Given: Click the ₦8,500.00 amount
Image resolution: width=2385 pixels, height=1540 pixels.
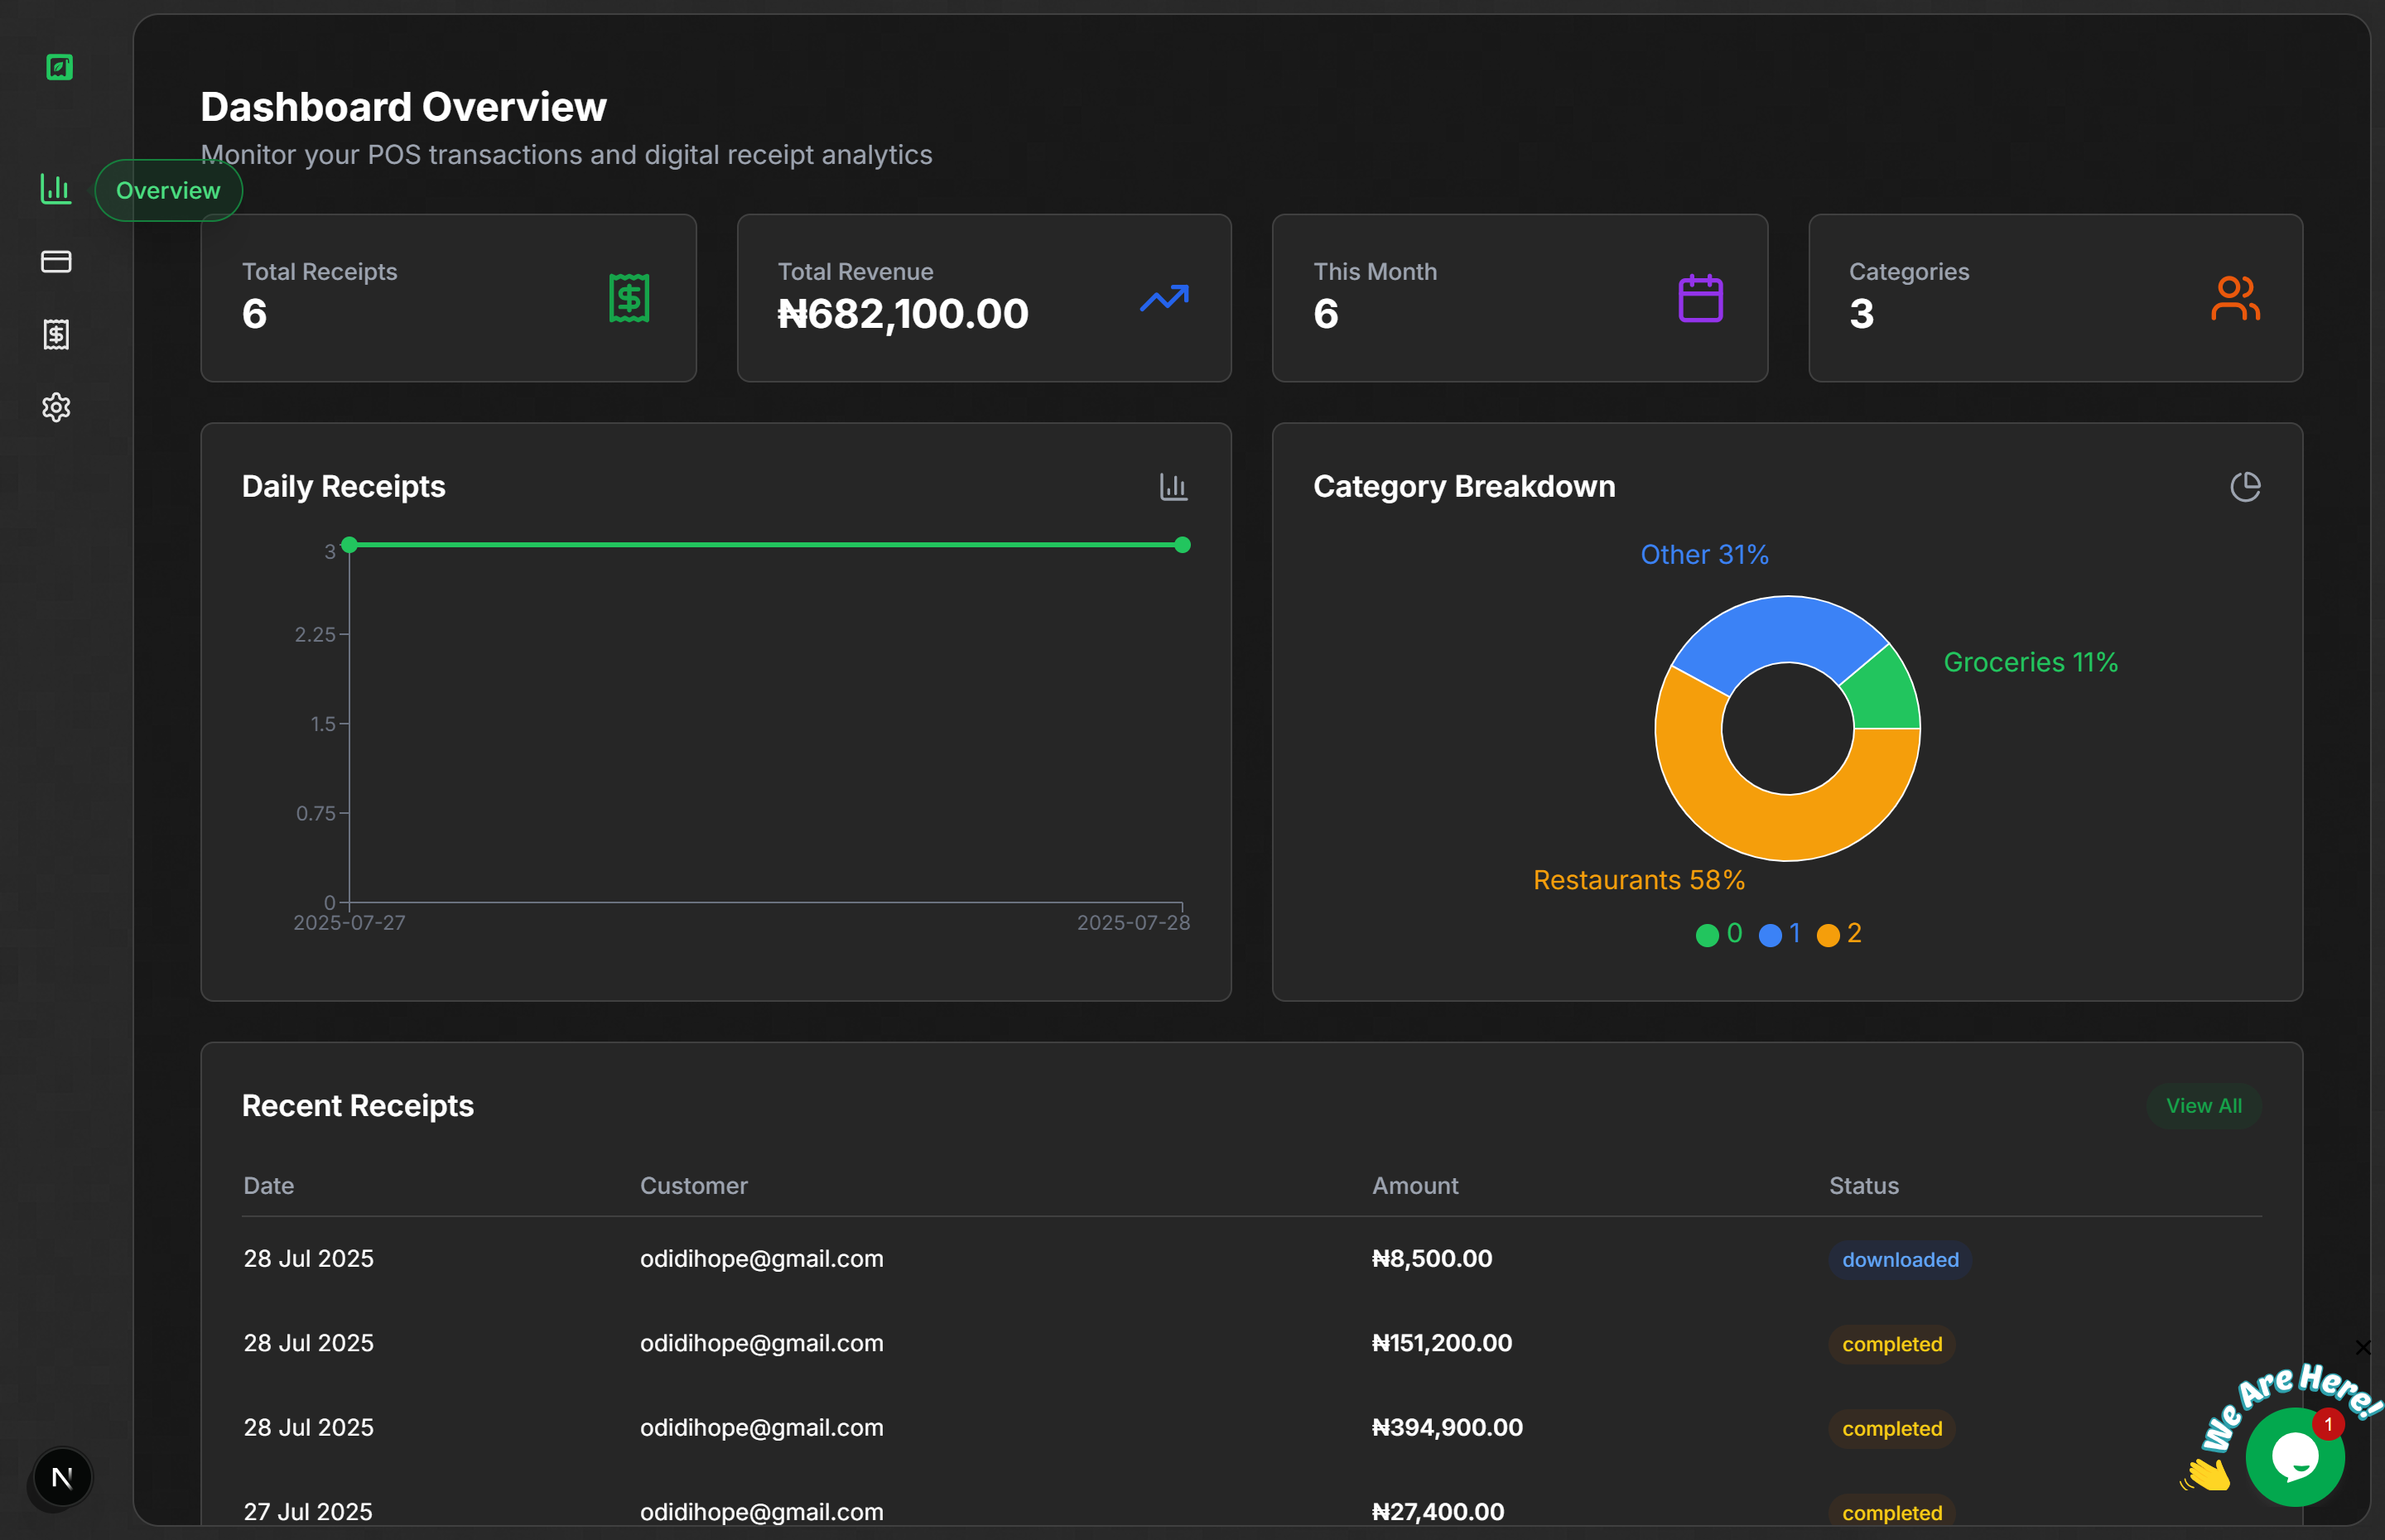Looking at the screenshot, I should pos(1432,1259).
